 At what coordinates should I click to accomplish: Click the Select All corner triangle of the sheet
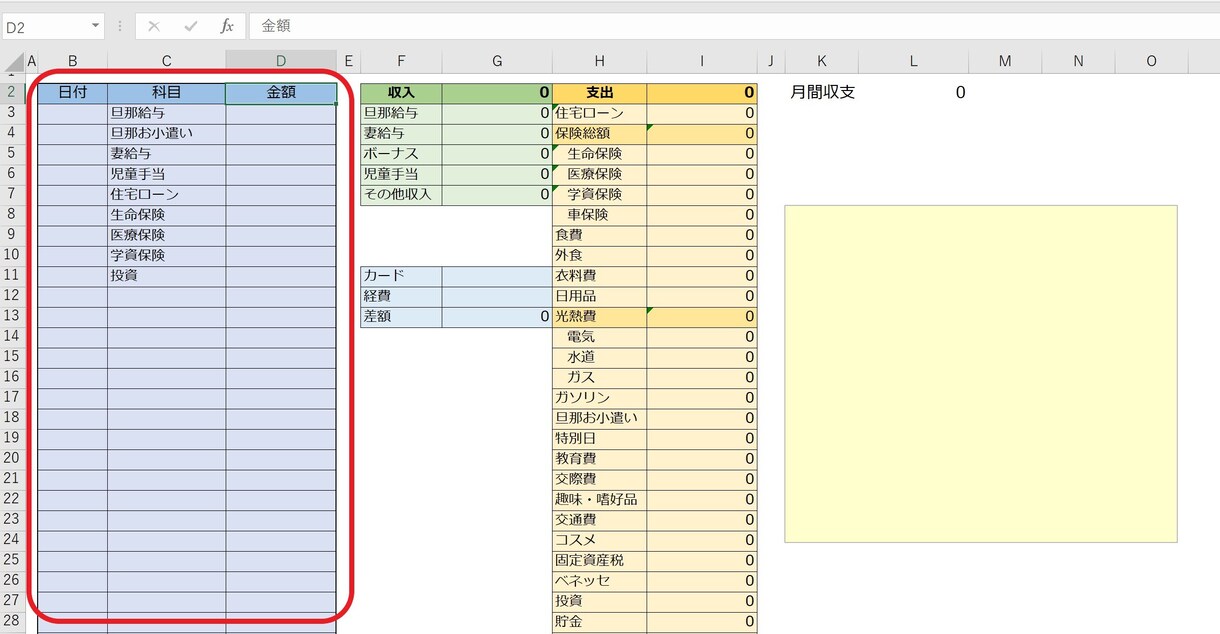pyautogui.click(x=13, y=64)
